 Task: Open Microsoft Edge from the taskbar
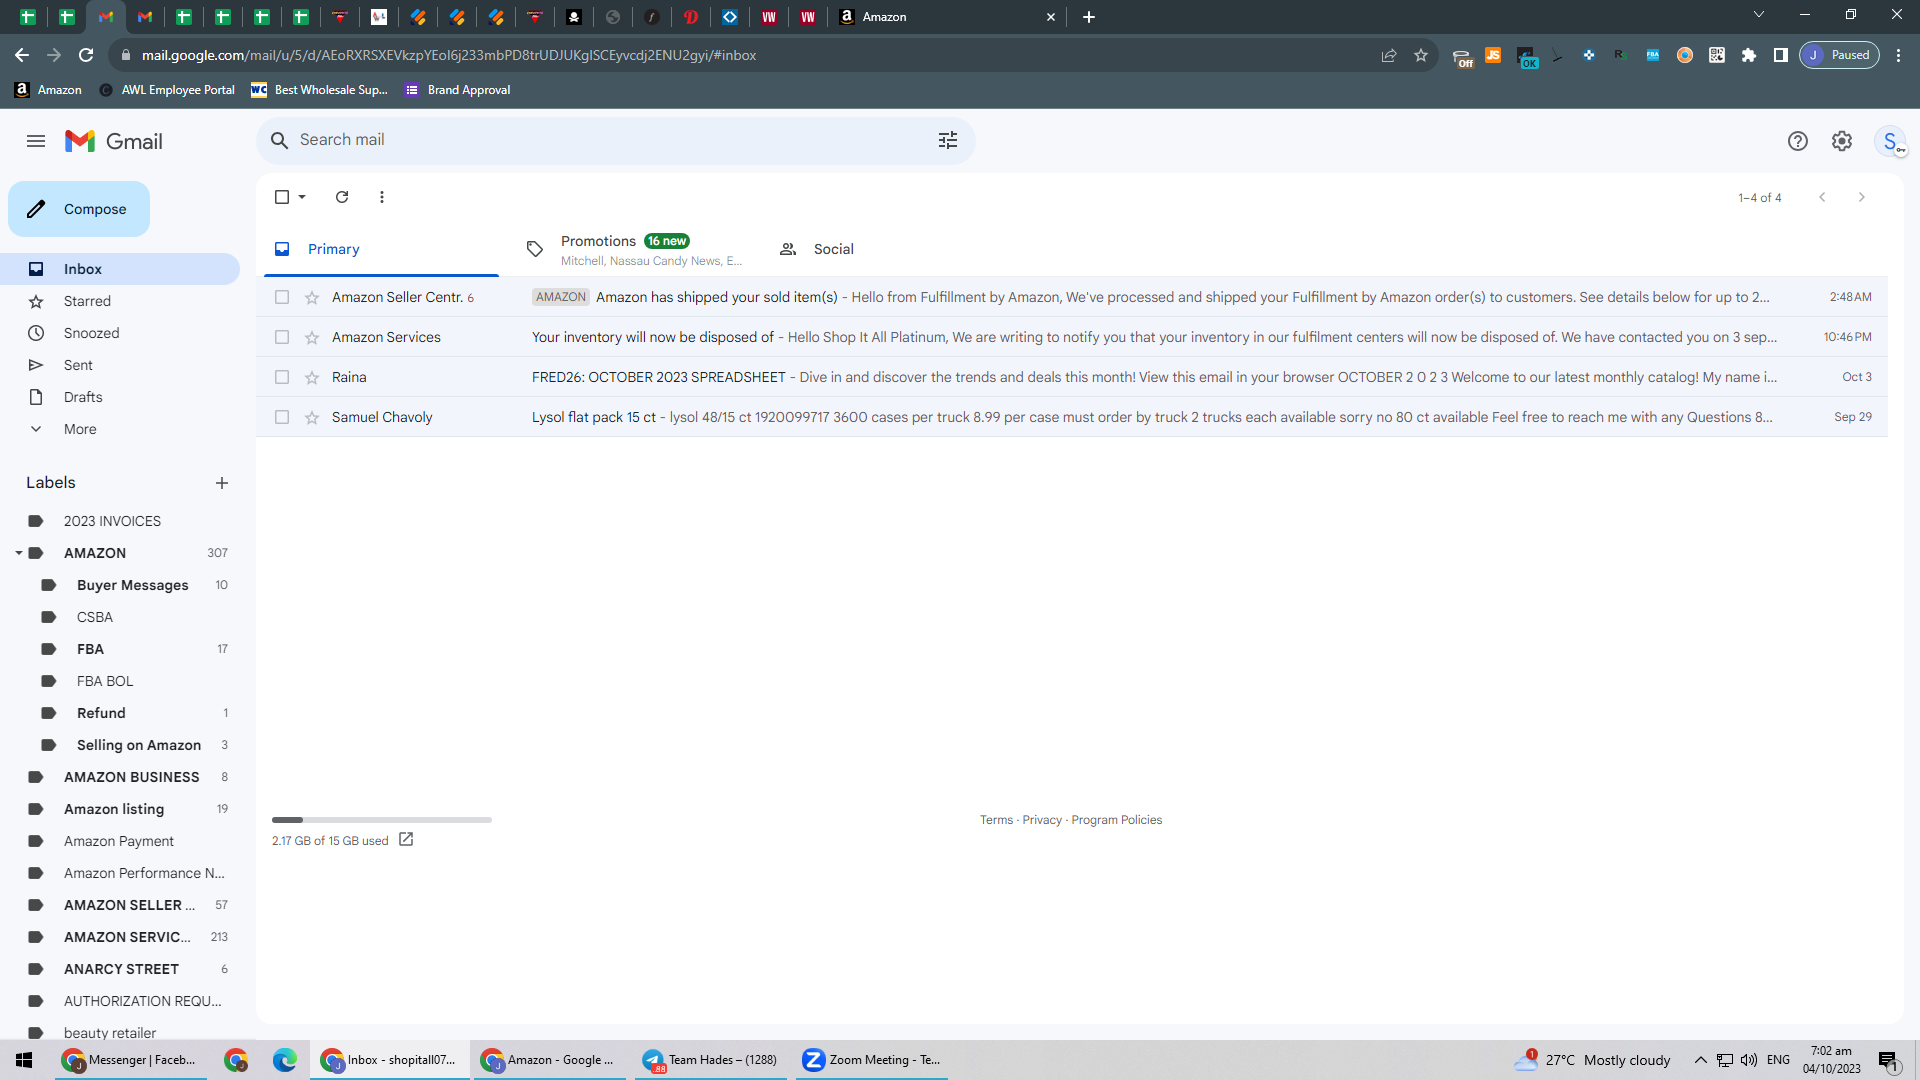pyautogui.click(x=285, y=1060)
